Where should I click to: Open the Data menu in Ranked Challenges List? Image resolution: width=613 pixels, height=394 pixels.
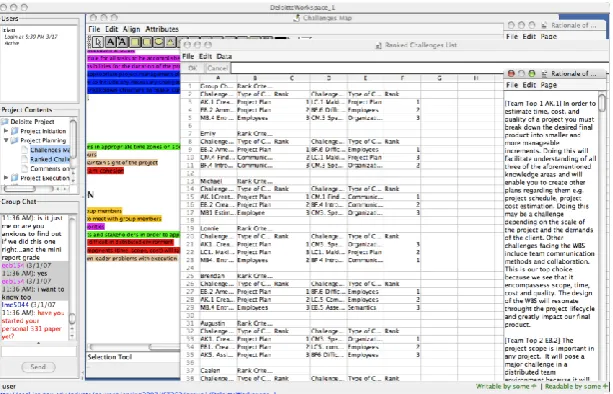pyautogui.click(x=224, y=56)
